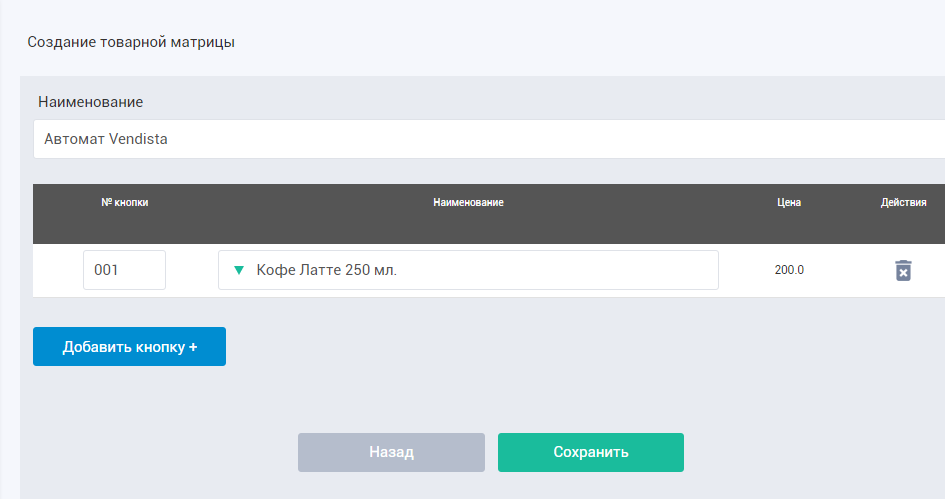Click blank dark header area below Цена
This screenshot has width=945, height=499.
789,228
